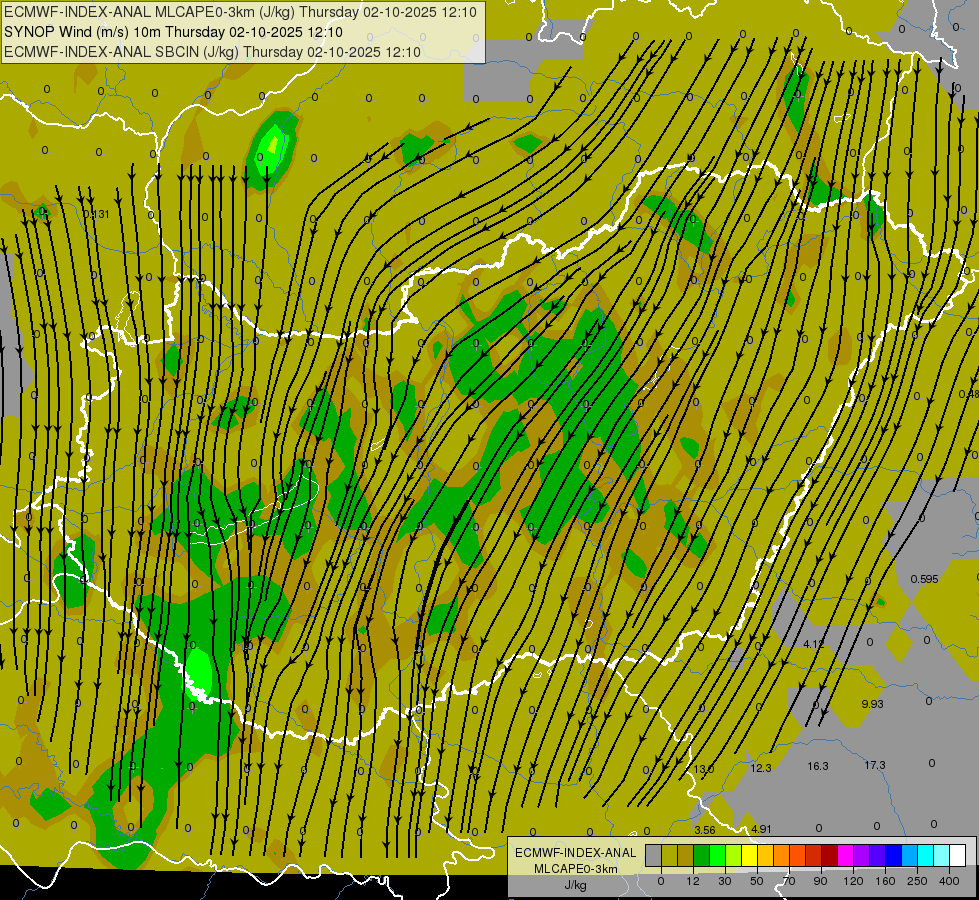Click the map value 17.3

point(875,765)
